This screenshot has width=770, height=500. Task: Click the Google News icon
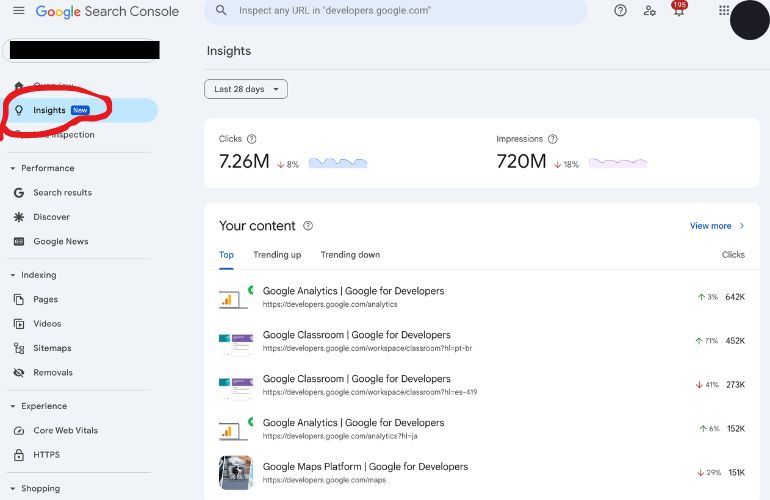(x=19, y=241)
